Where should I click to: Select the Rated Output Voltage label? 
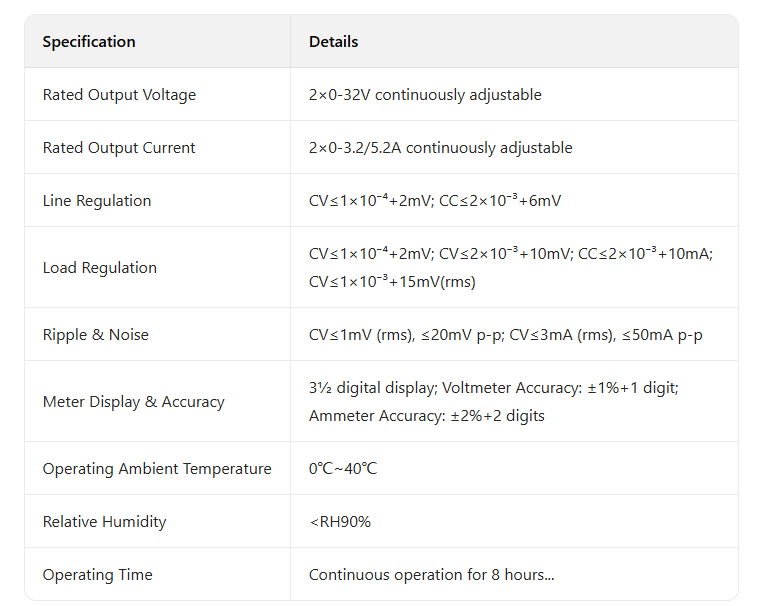point(119,95)
